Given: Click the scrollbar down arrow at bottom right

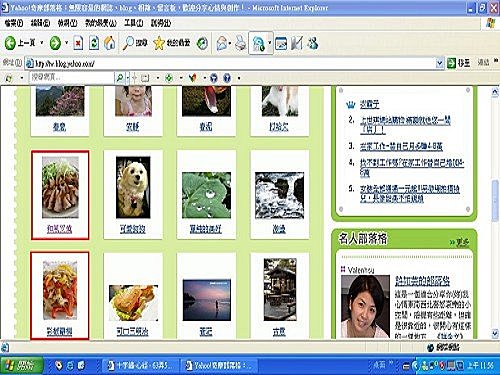Looking at the screenshot, I should click(x=495, y=333).
